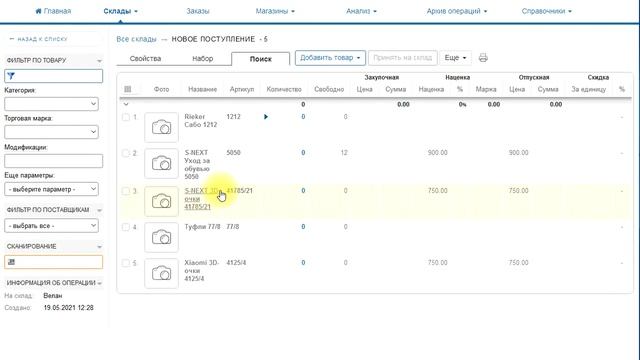Click free stock value 12
This screenshot has height=360, width=640.
coord(344,153)
